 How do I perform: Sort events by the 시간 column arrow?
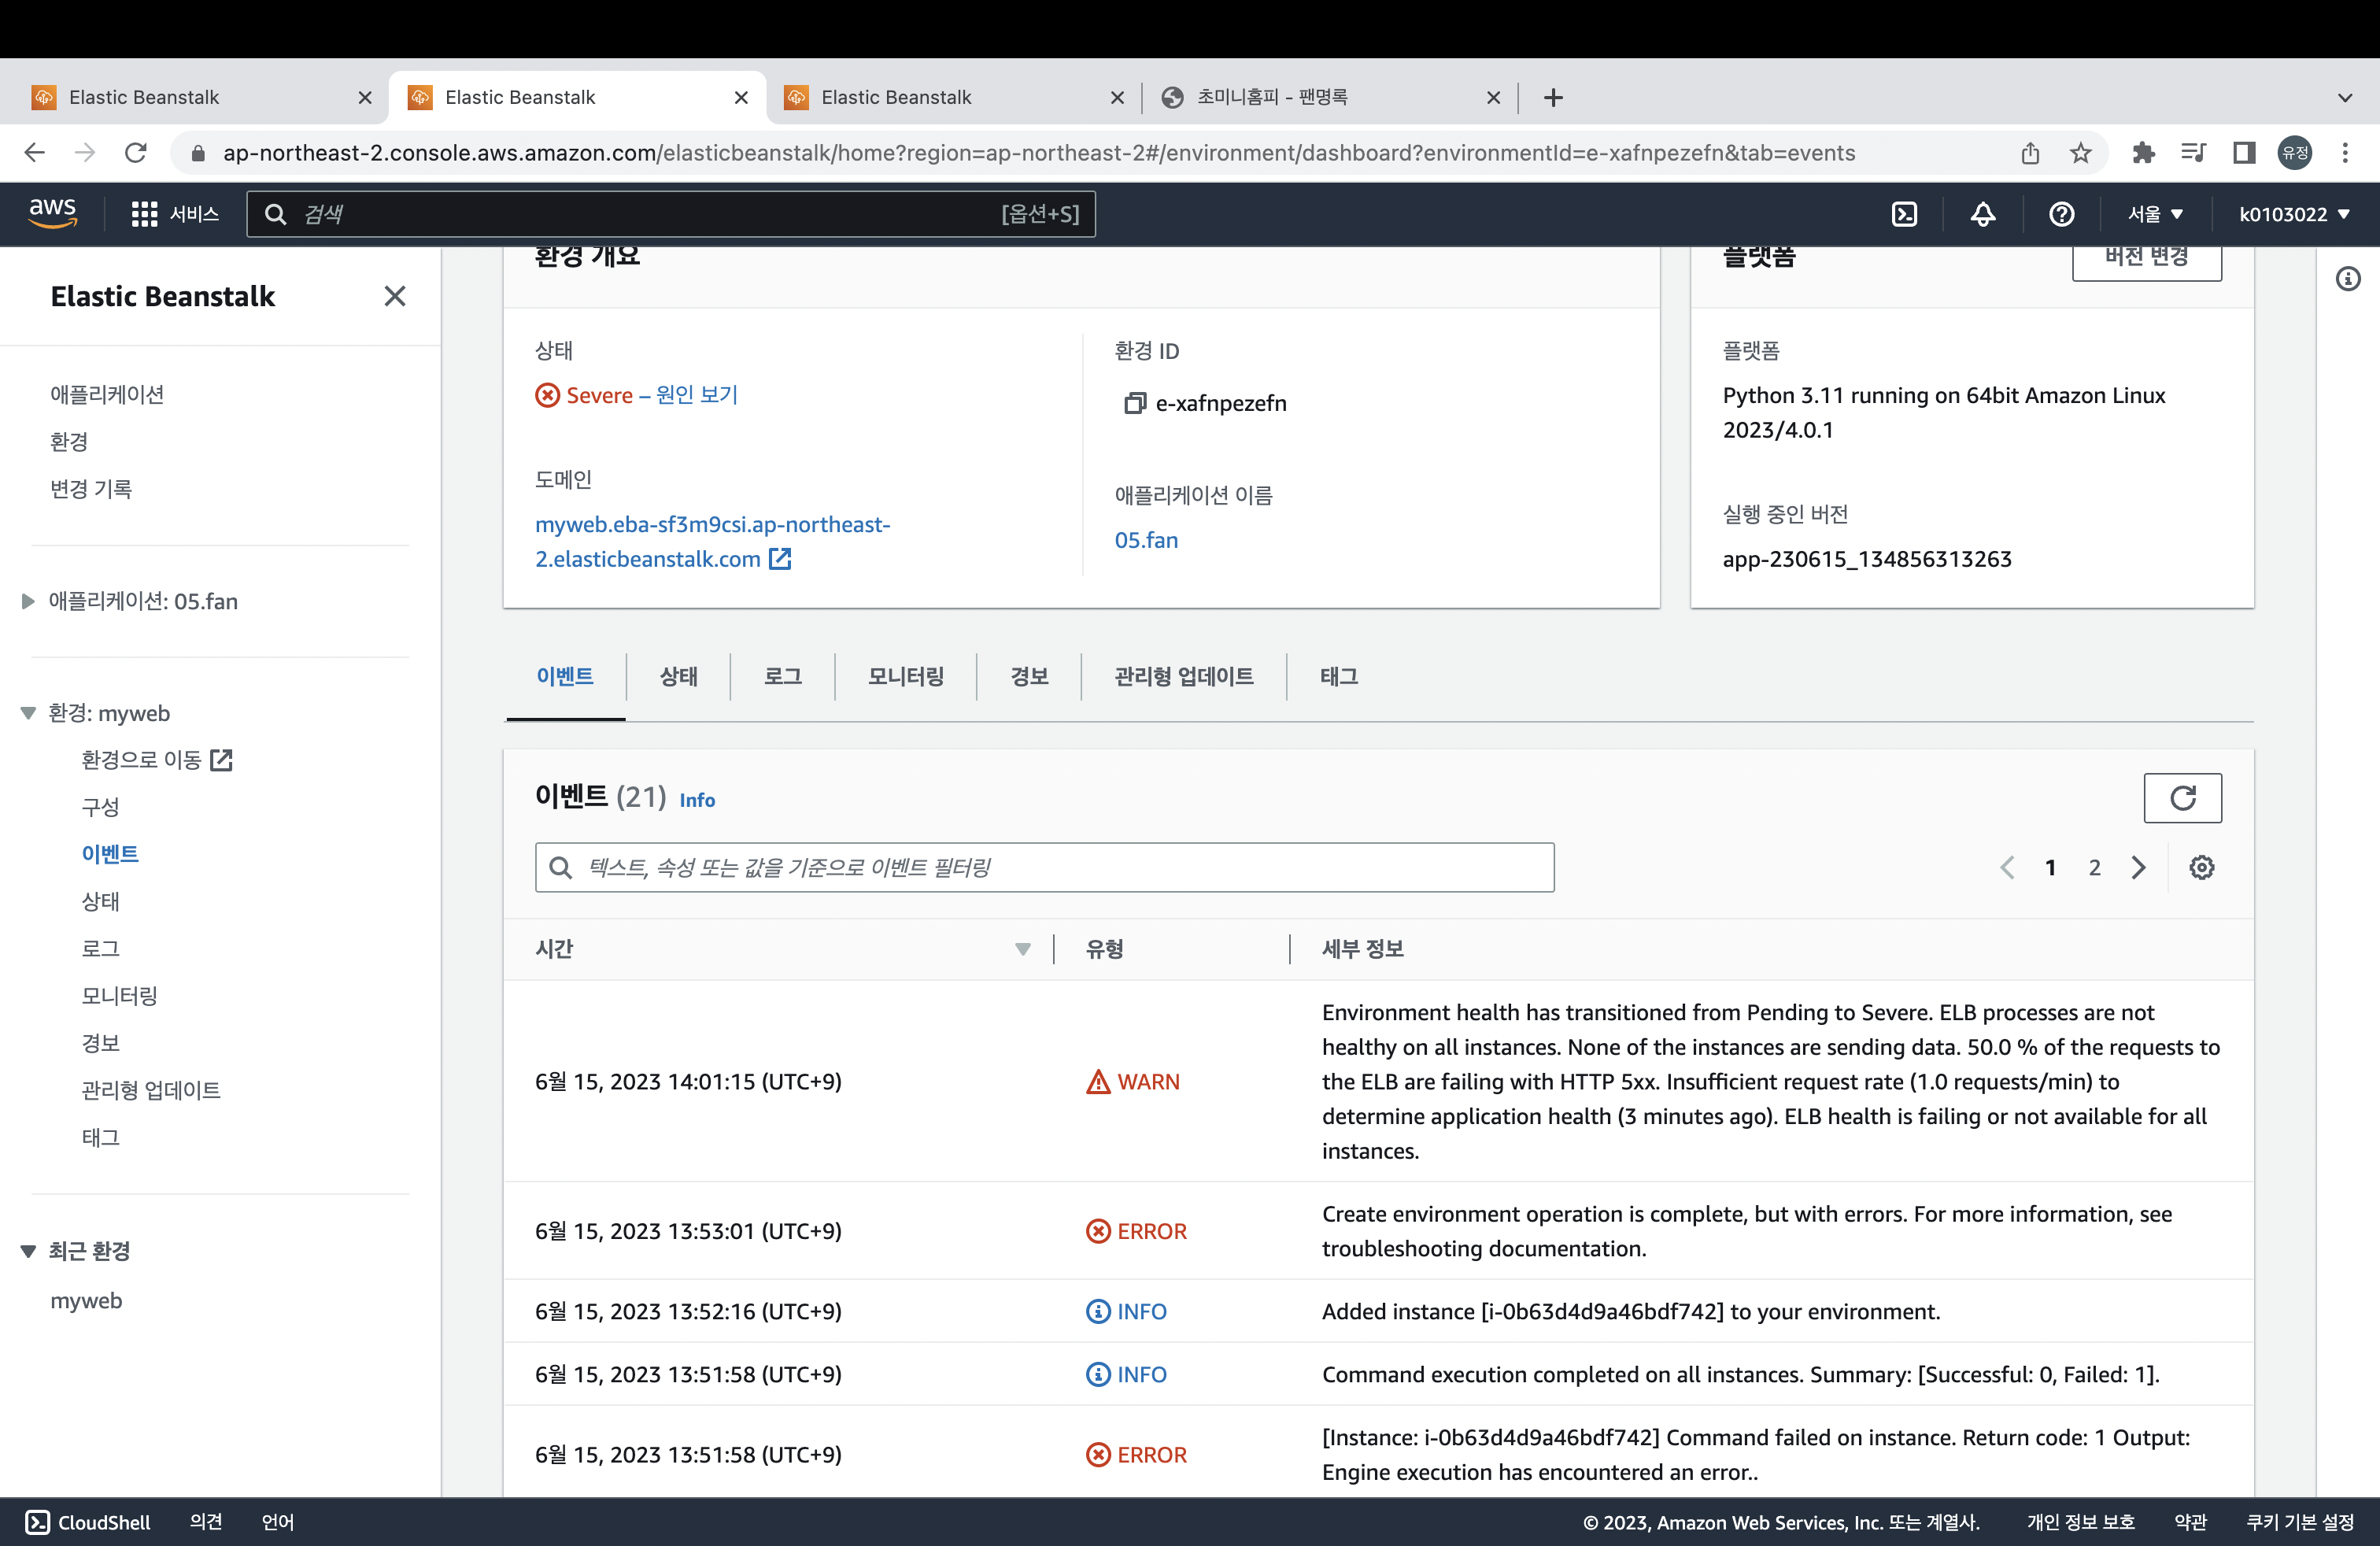(x=1022, y=949)
